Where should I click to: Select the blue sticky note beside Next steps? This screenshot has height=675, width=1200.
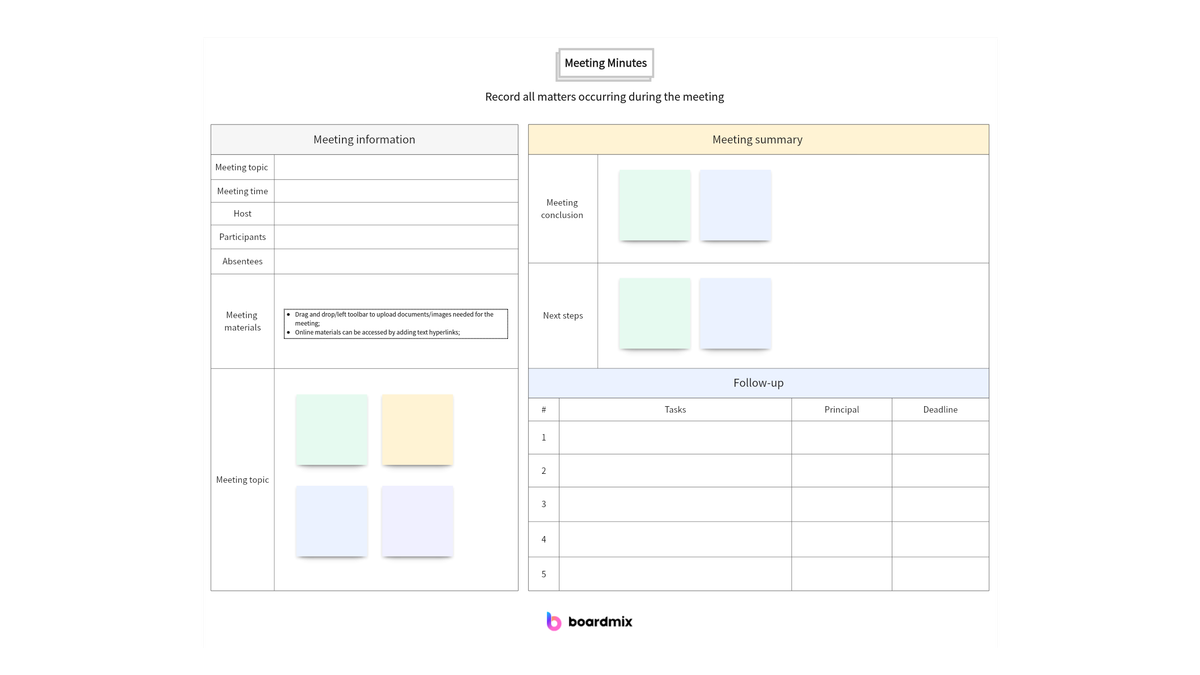point(735,314)
